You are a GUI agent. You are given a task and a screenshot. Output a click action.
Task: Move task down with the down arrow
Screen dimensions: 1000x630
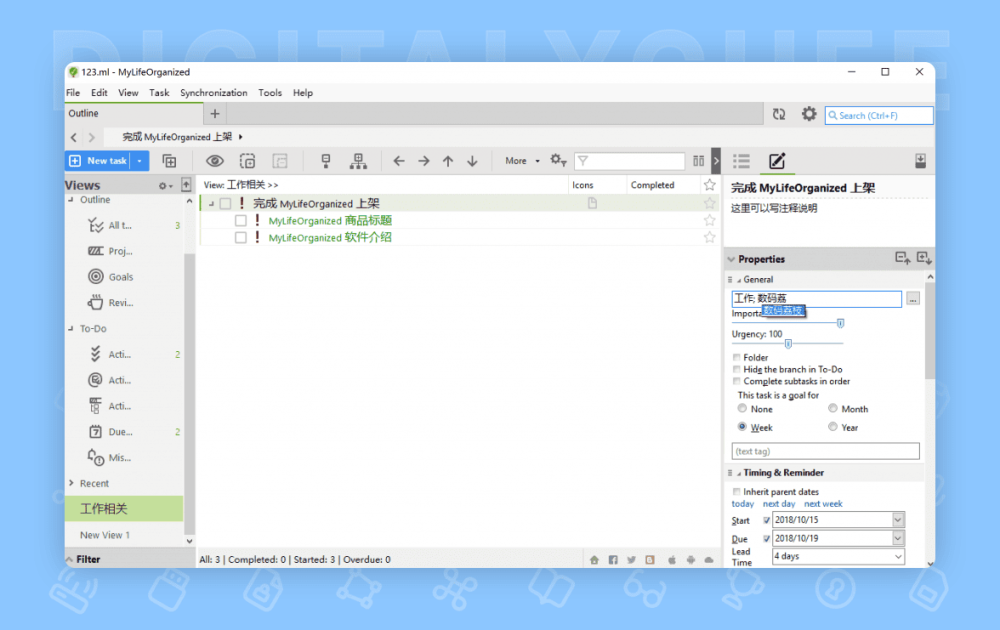472,161
